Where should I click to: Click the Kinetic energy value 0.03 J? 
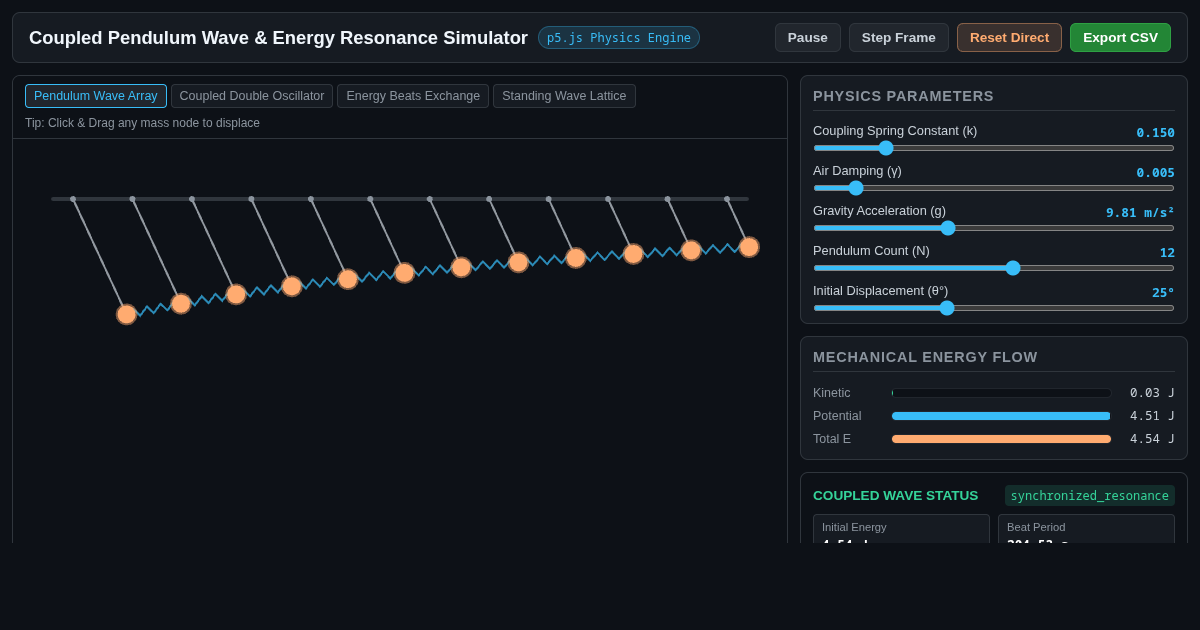1152,393
